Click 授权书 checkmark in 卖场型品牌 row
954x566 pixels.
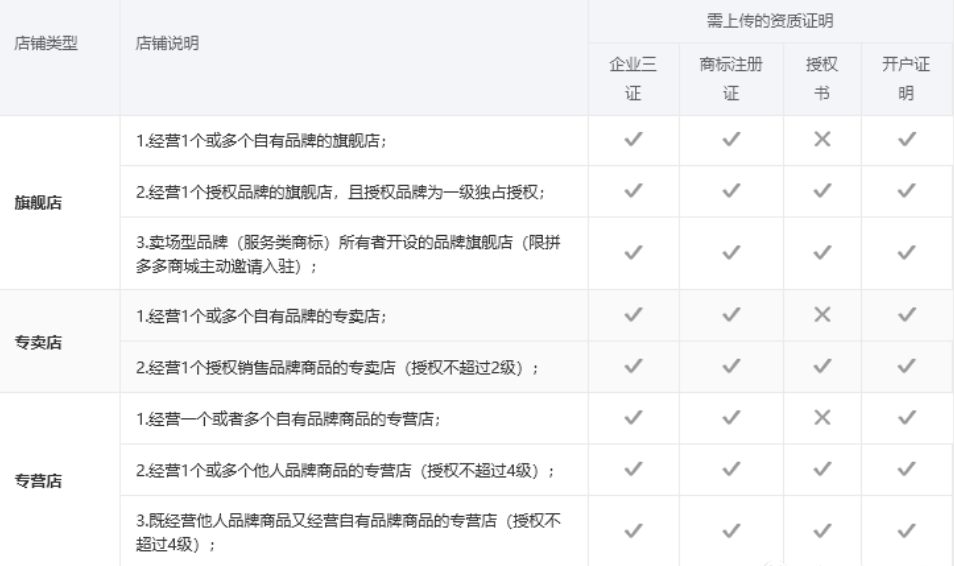822,254
